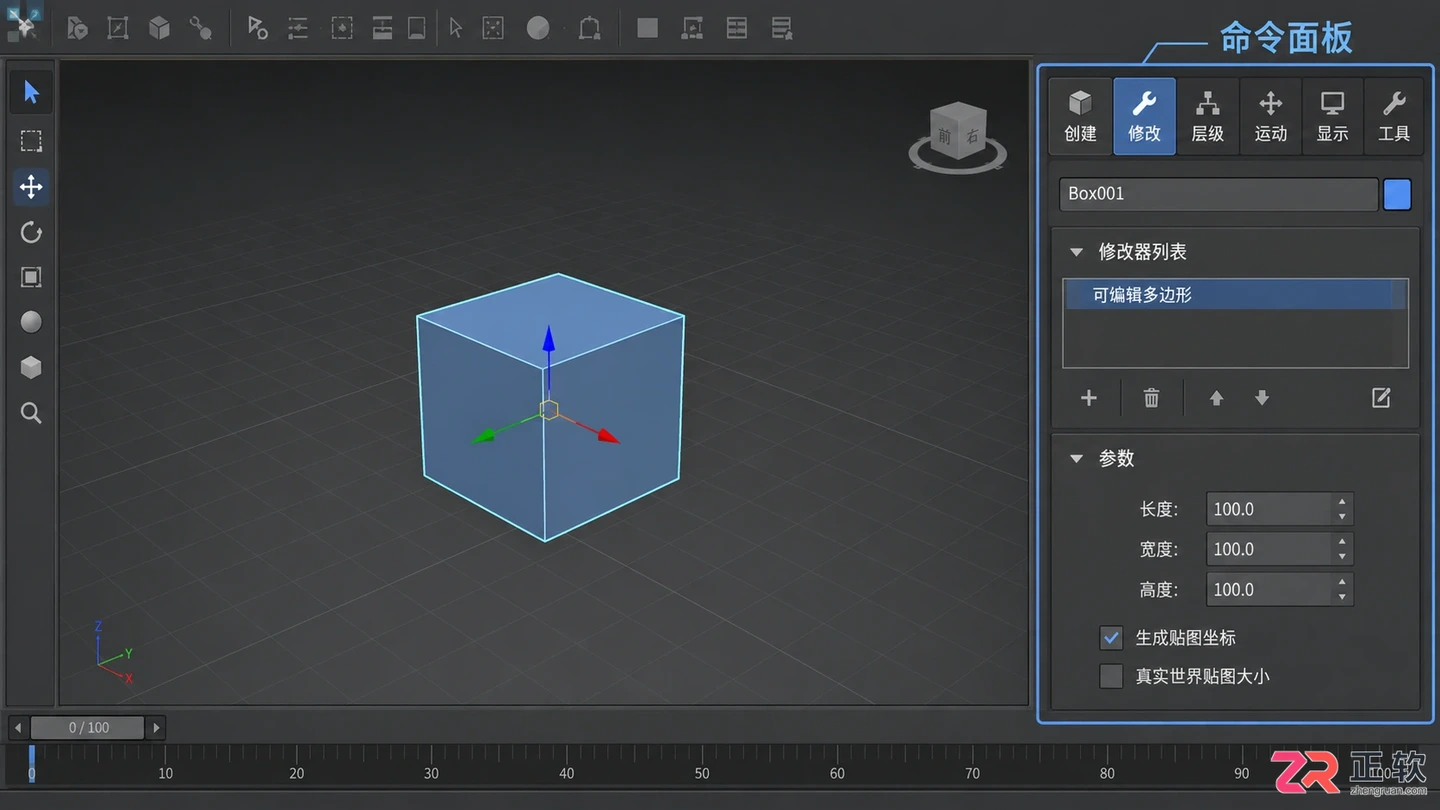Click the 右 face of the view cube
Image resolution: width=1440 pixels, height=810 pixels.
(x=973, y=137)
